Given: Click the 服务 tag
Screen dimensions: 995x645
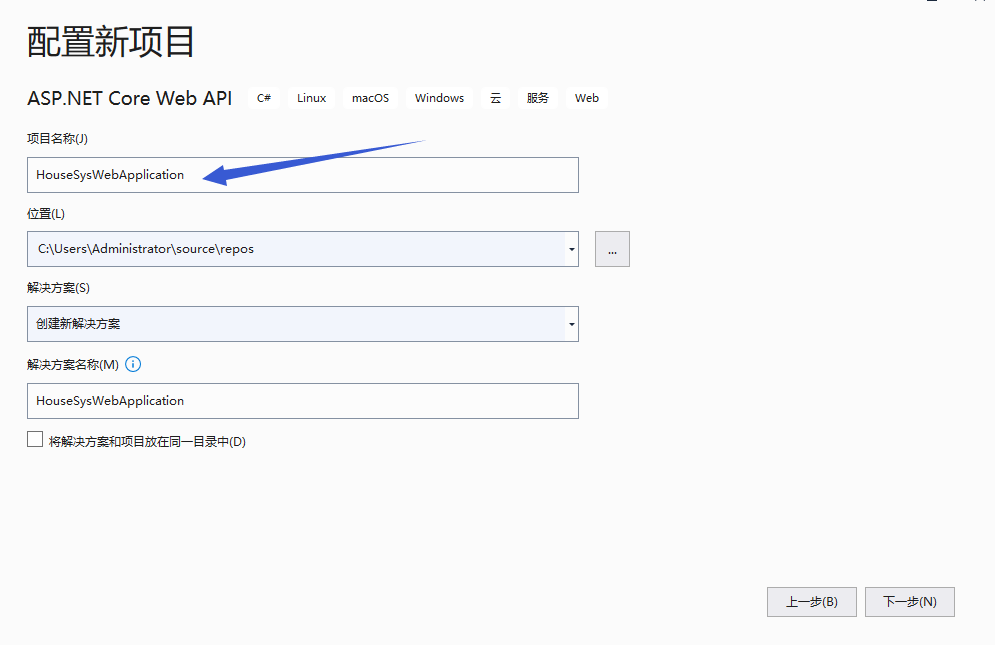Looking at the screenshot, I should pos(537,98).
